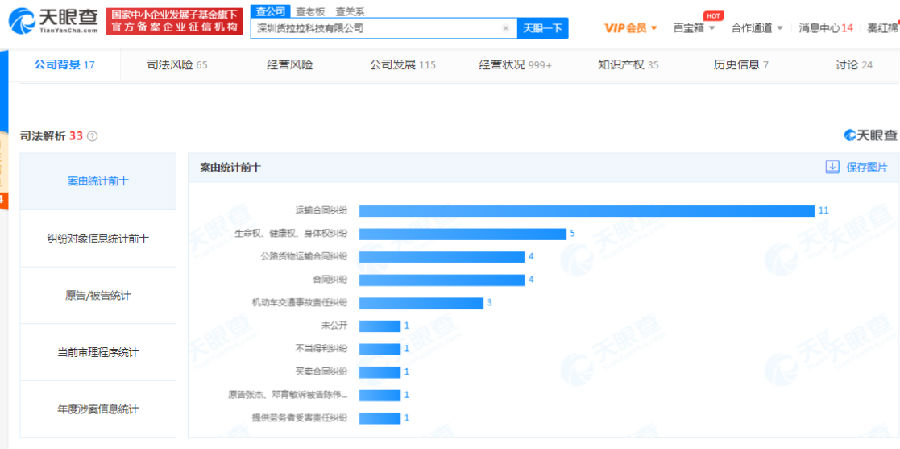This screenshot has width=900, height=449.
Task: Click the 运输合同纠纷 bar with value 11
Action: coord(587,211)
